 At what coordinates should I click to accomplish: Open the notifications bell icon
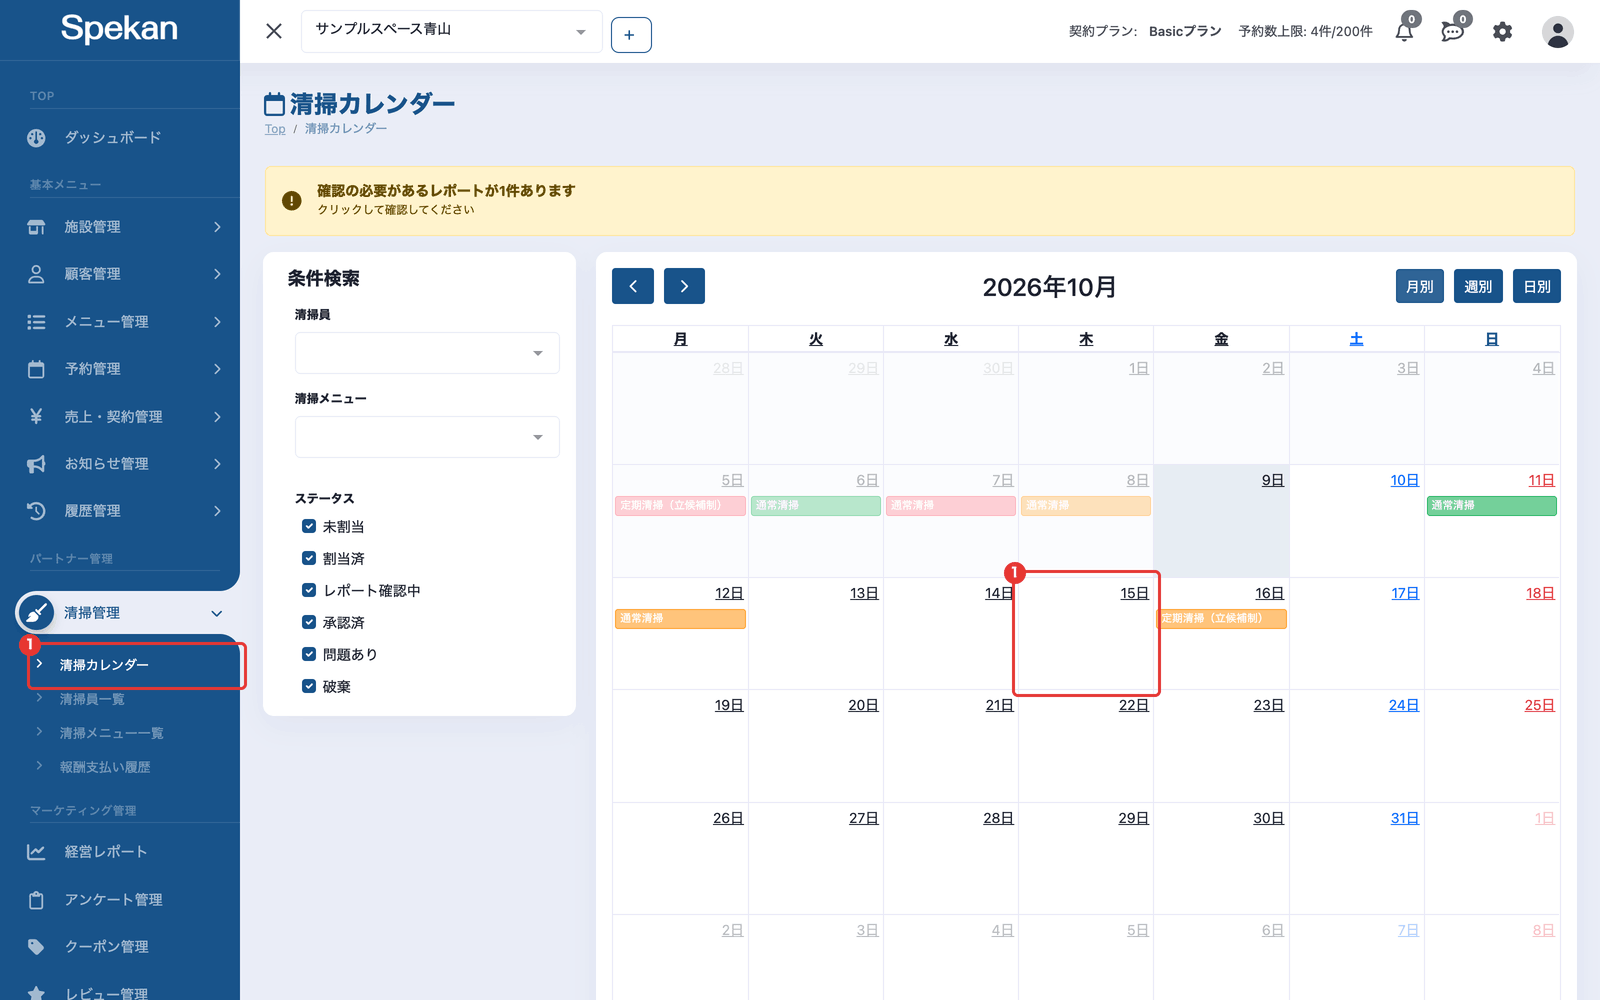coord(1404,32)
